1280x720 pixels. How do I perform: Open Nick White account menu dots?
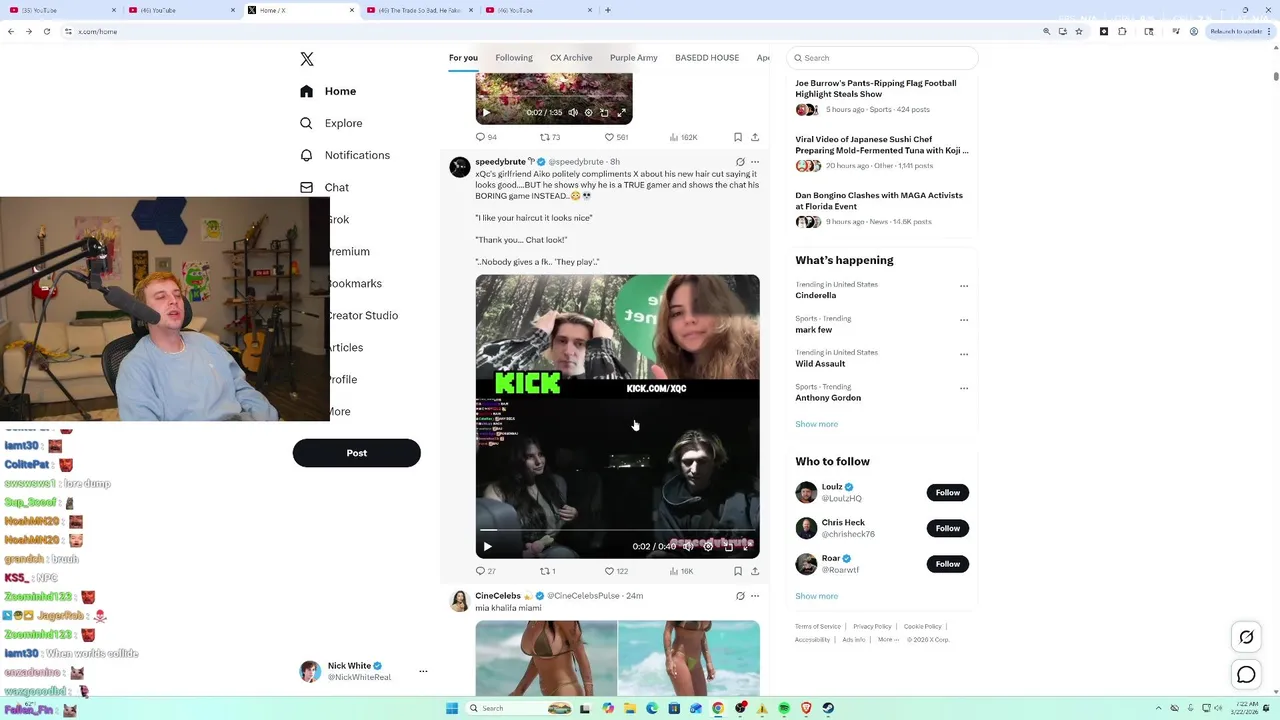tap(423, 671)
